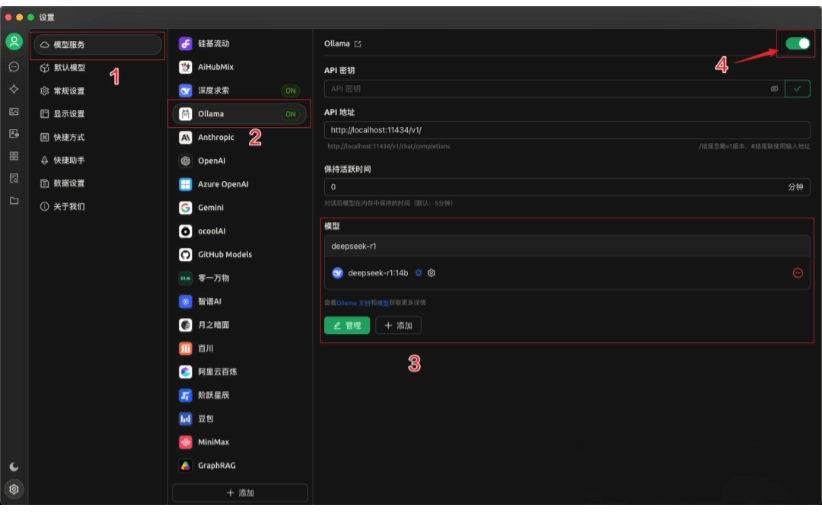This screenshot has width=822, height=512.
Task: Select the 智谱AI provider
Action: click(239, 301)
